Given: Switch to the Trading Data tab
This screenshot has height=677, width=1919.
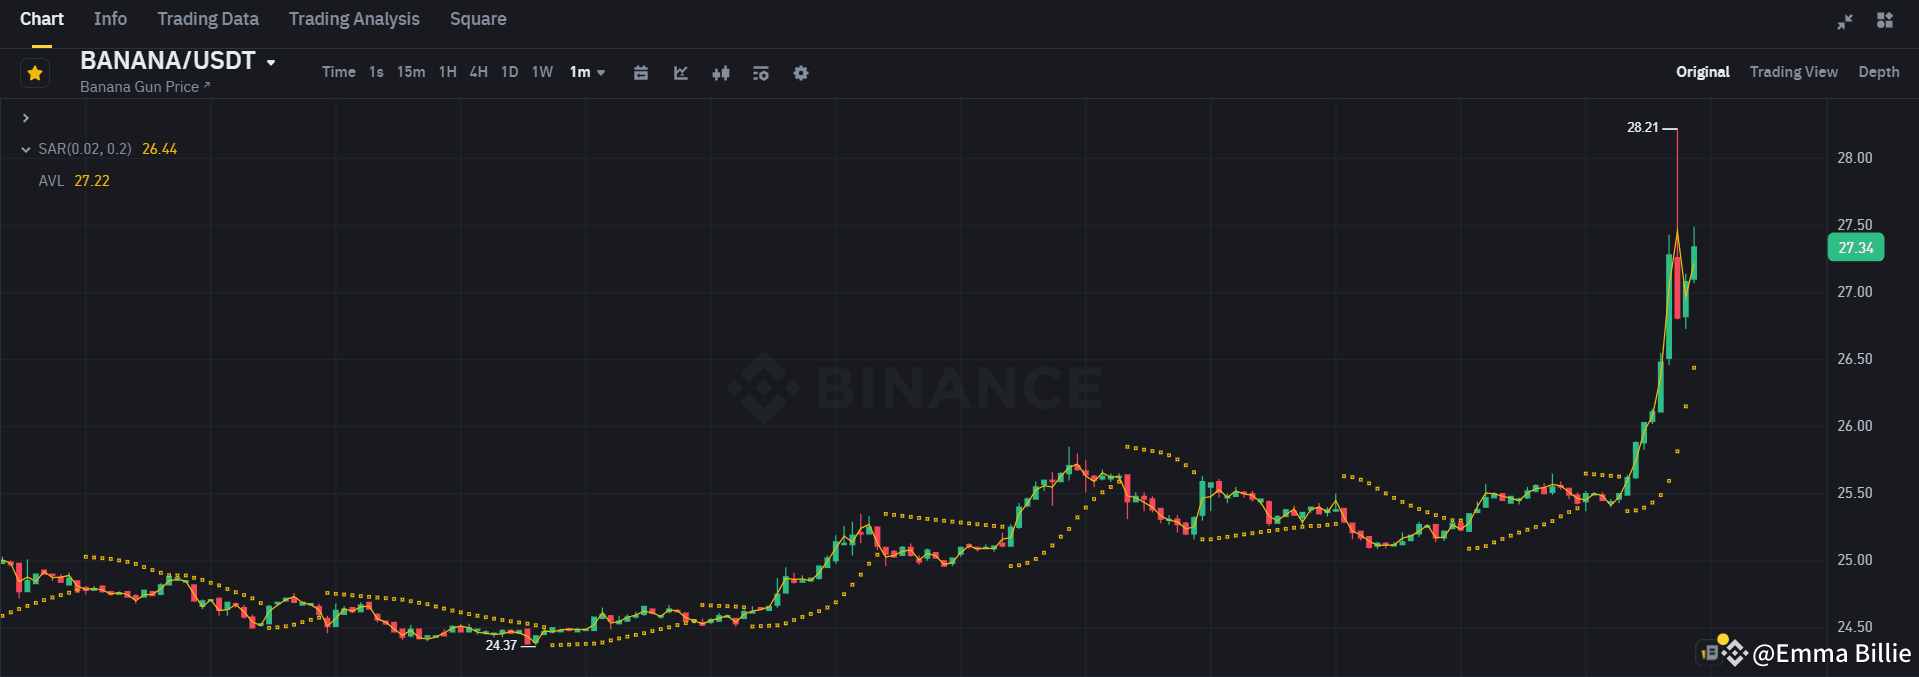Looking at the screenshot, I should click(207, 18).
